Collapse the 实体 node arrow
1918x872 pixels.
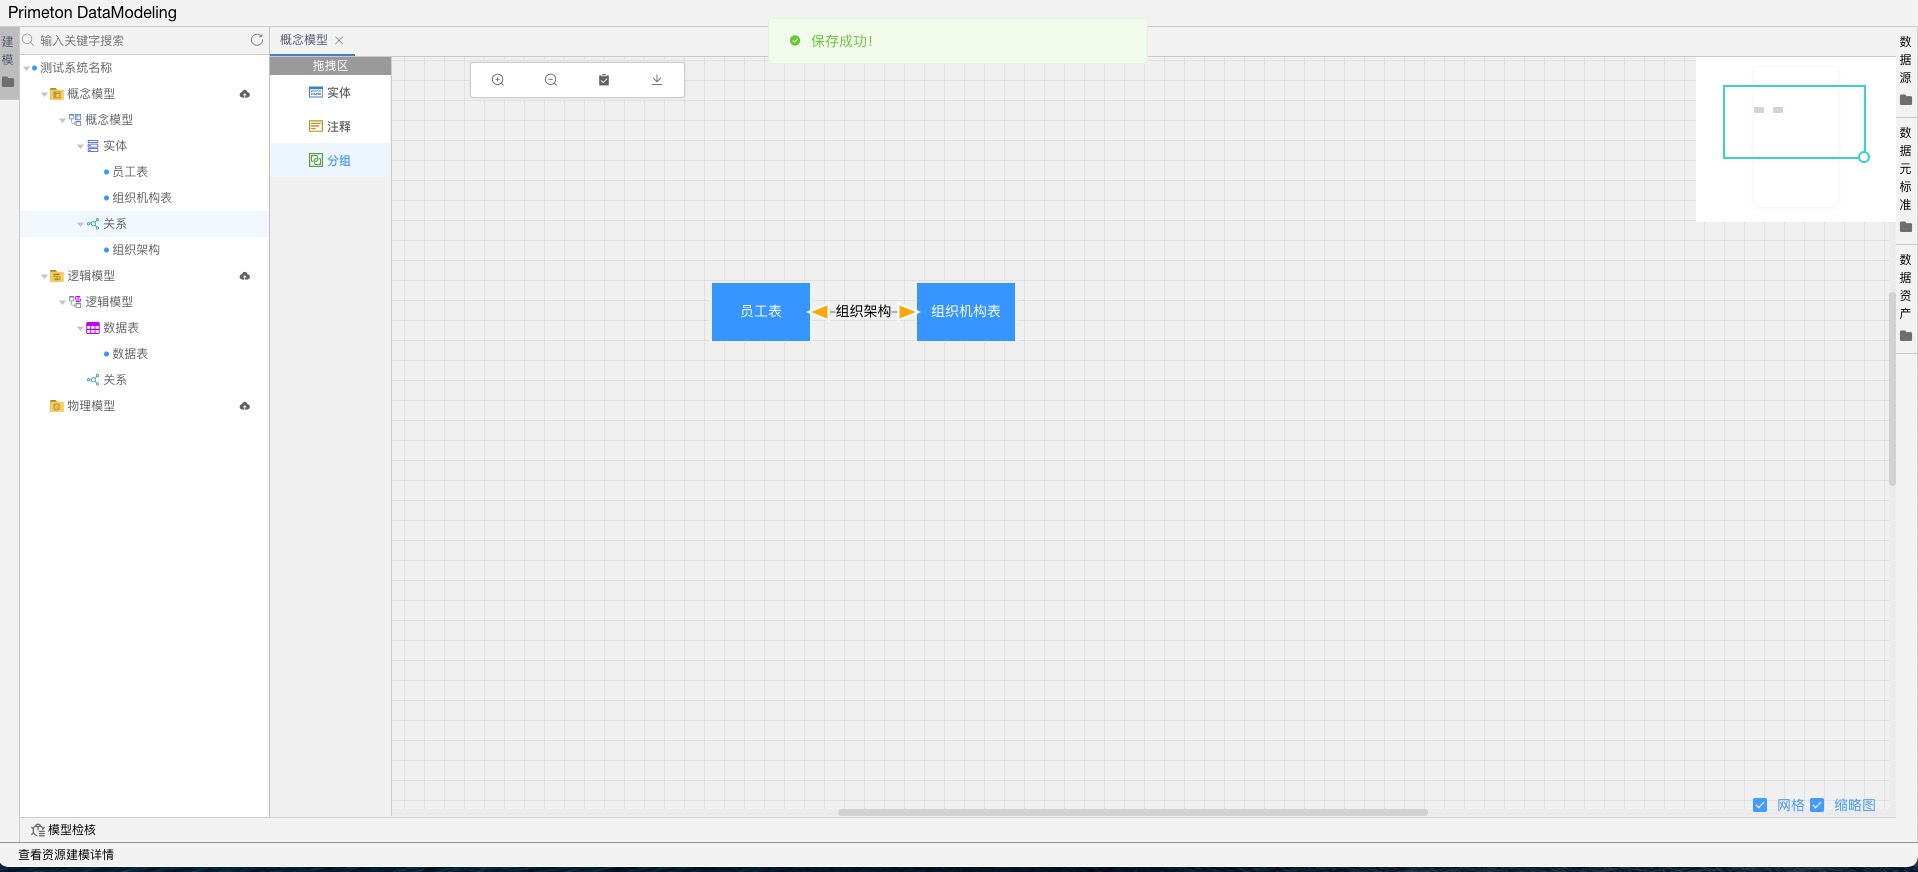pyautogui.click(x=80, y=146)
